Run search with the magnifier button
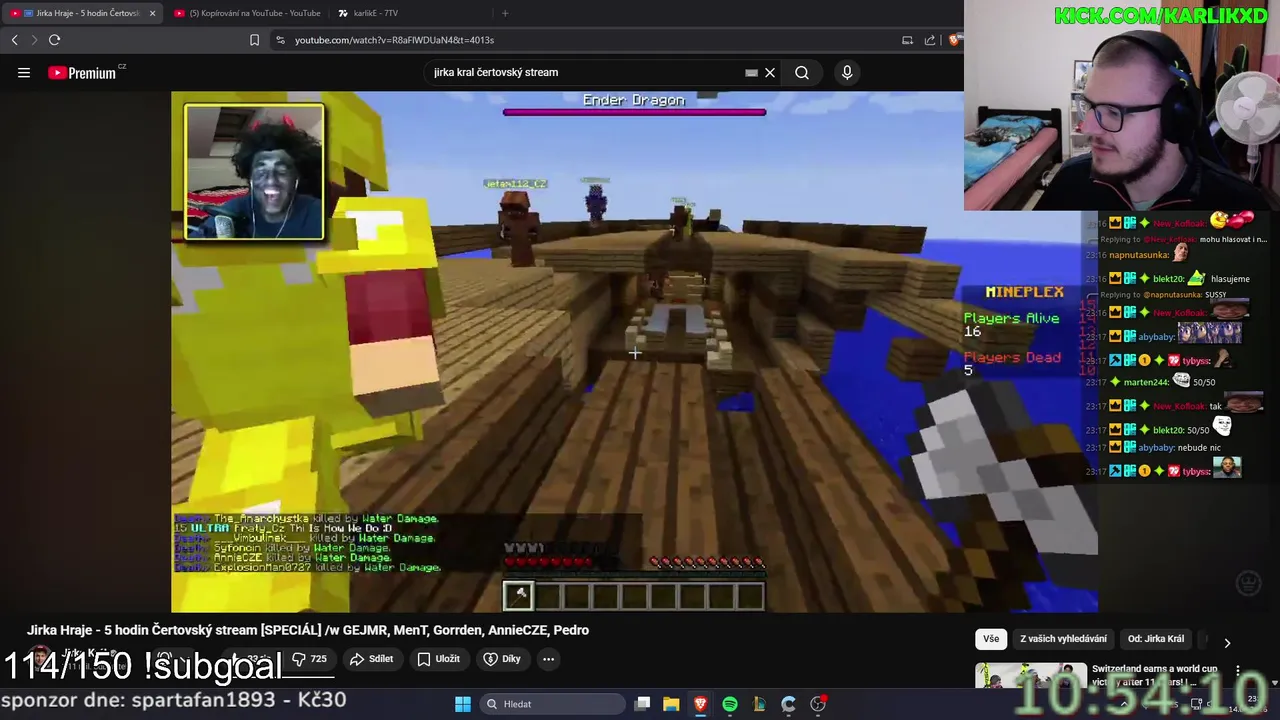This screenshot has height=720, width=1280. click(x=802, y=72)
